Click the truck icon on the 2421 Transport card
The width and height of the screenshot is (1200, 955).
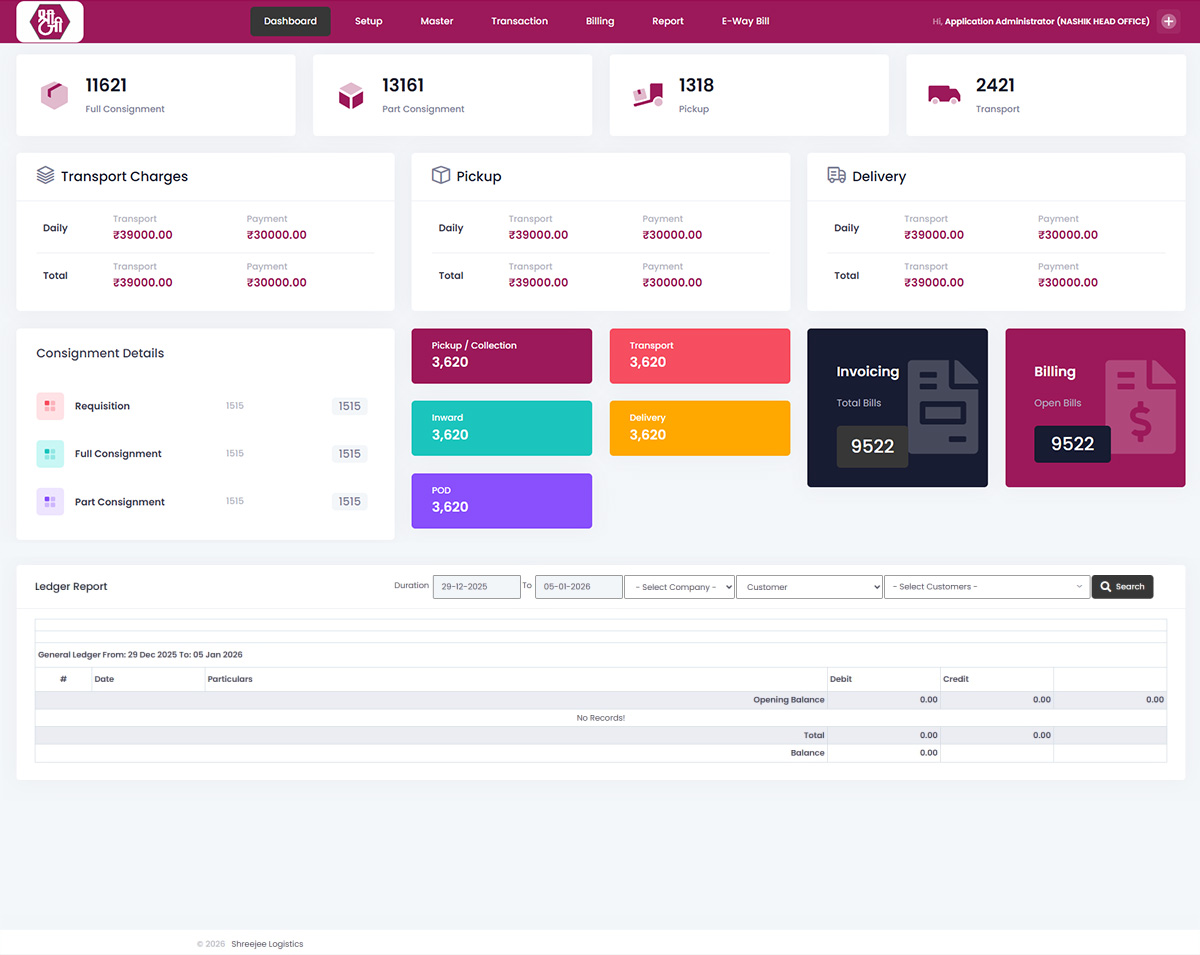click(943, 94)
